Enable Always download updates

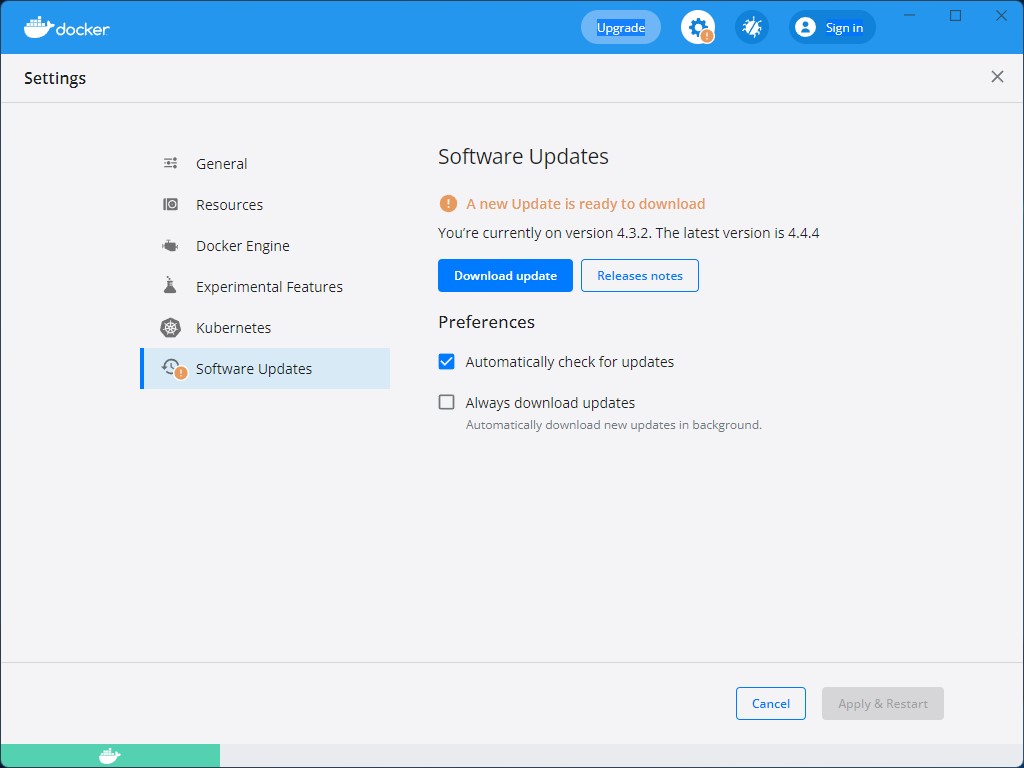click(446, 402)
